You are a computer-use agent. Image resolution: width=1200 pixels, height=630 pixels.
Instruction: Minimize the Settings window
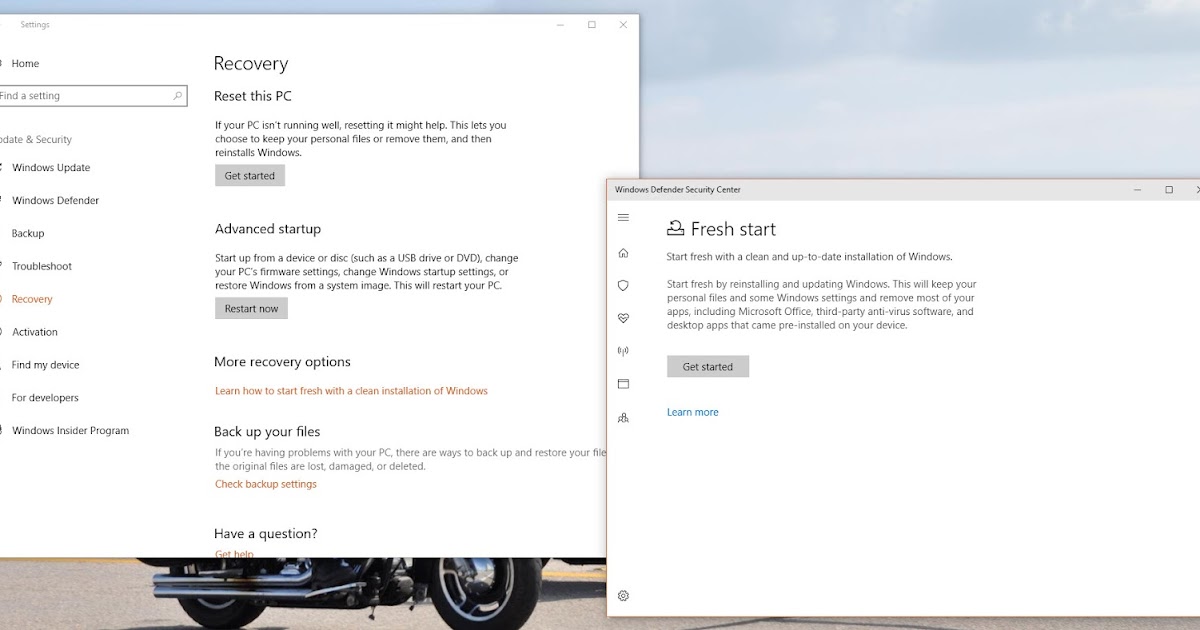[x=560, y=24]
